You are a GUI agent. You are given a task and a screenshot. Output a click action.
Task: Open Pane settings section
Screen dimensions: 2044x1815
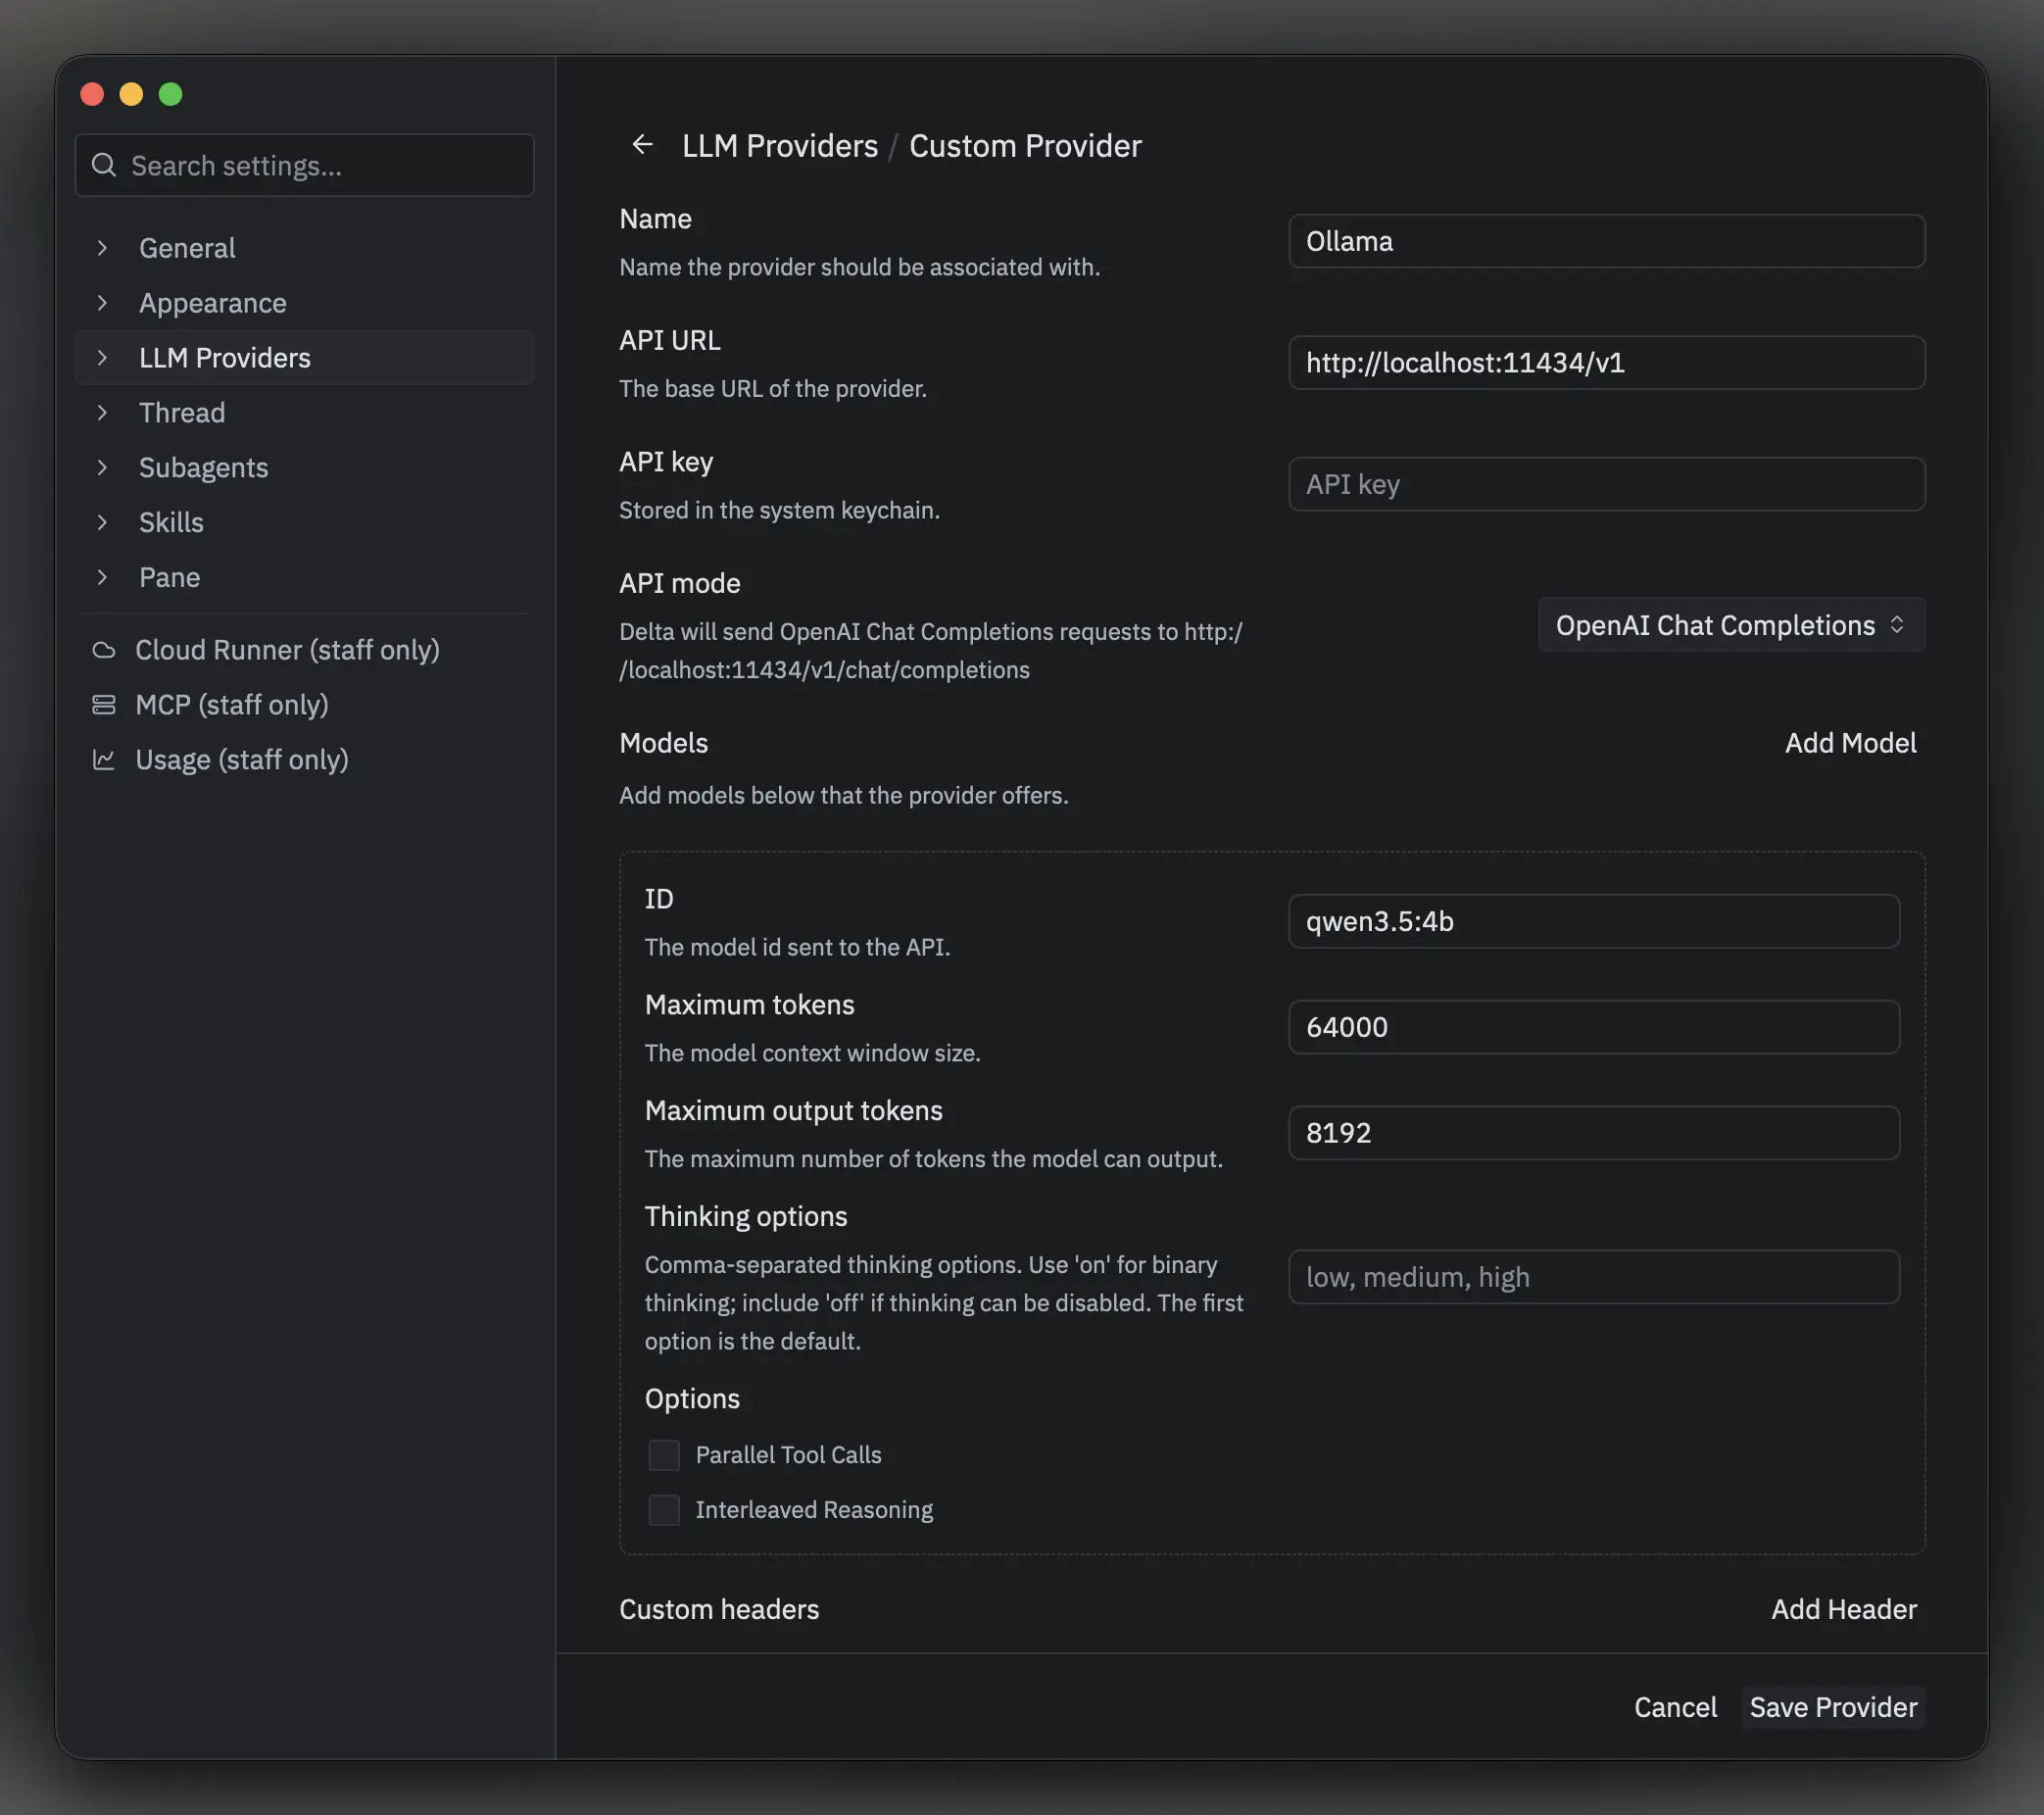304,578
